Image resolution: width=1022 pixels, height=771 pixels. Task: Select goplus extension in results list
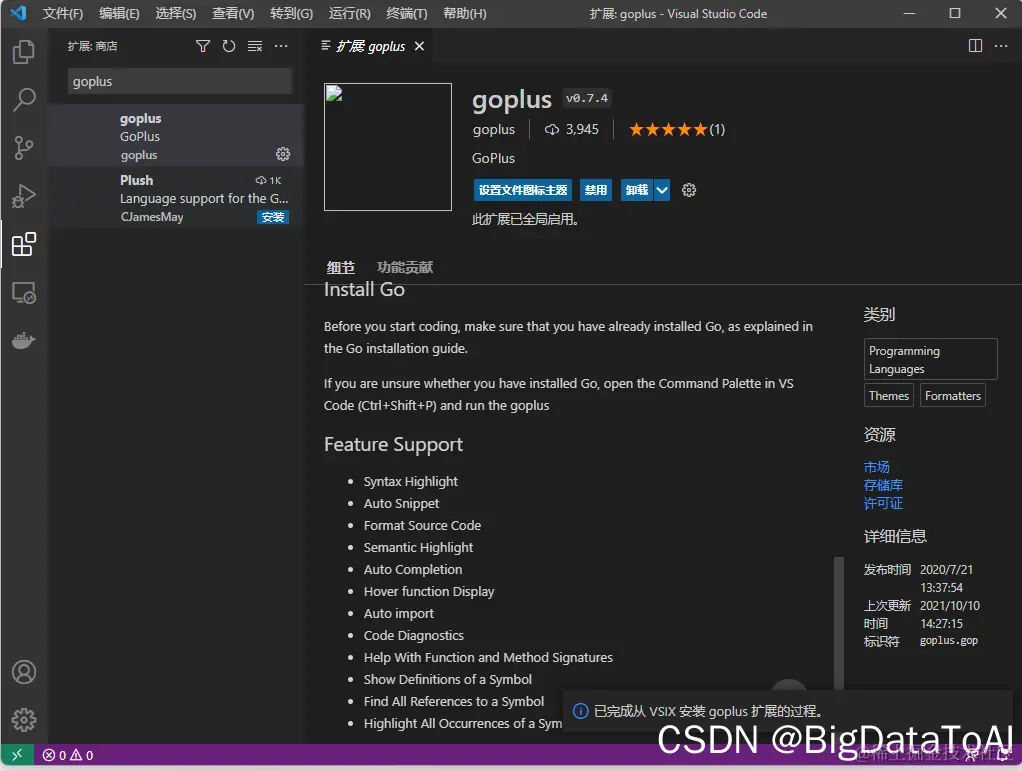coord(176,136)
